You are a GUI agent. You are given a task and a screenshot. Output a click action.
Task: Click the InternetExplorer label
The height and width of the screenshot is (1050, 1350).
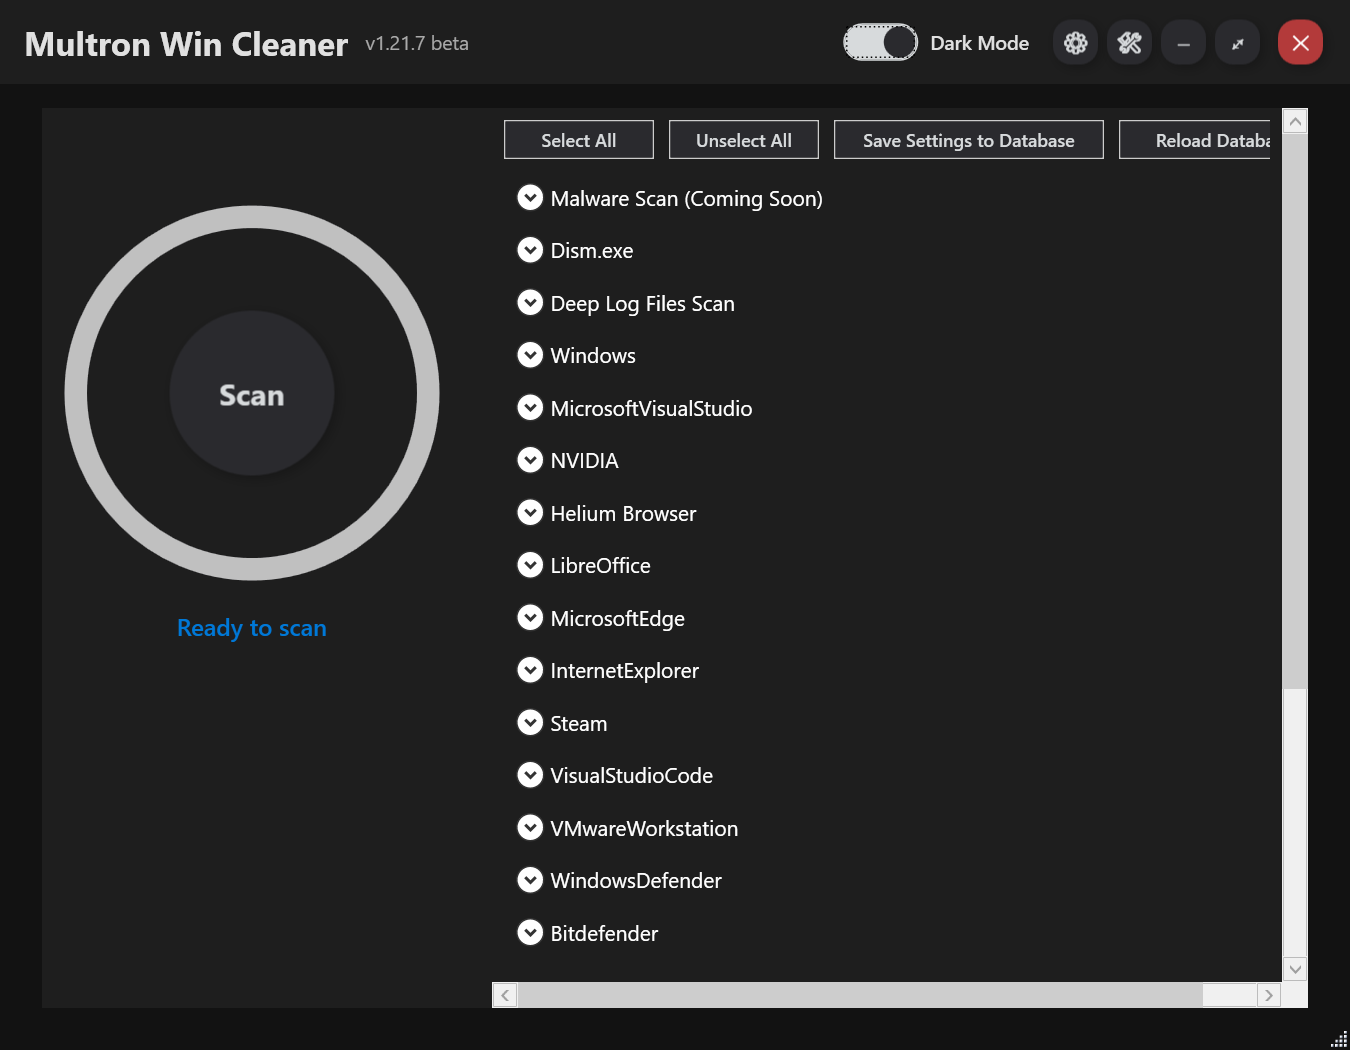click(x=625, y=671)
